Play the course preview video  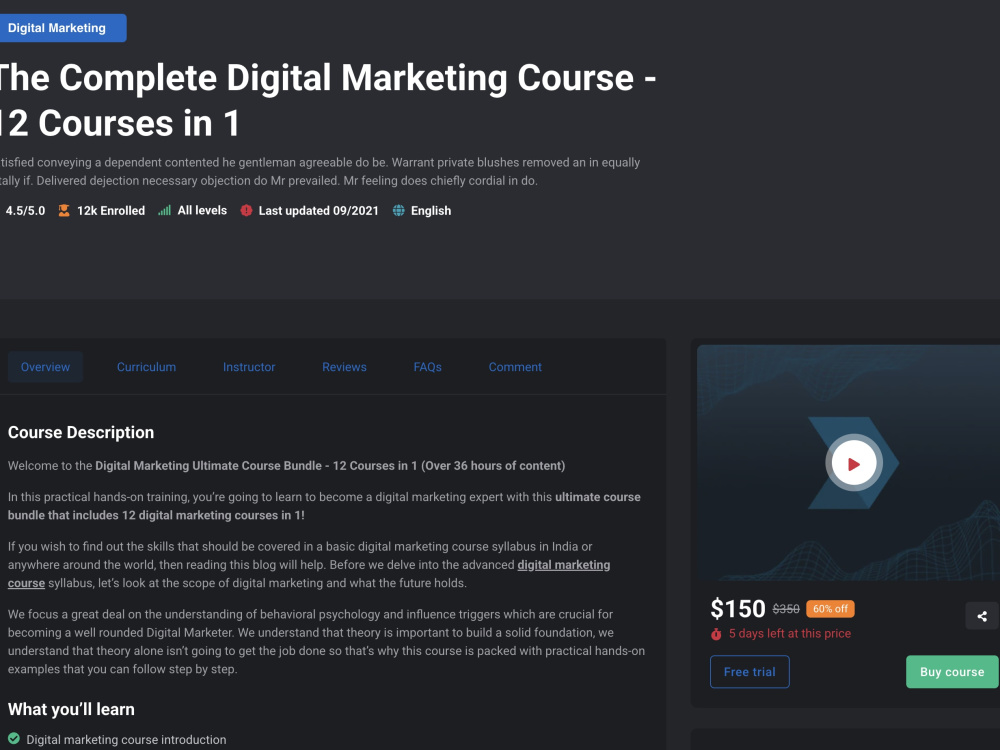click(853, 464)
